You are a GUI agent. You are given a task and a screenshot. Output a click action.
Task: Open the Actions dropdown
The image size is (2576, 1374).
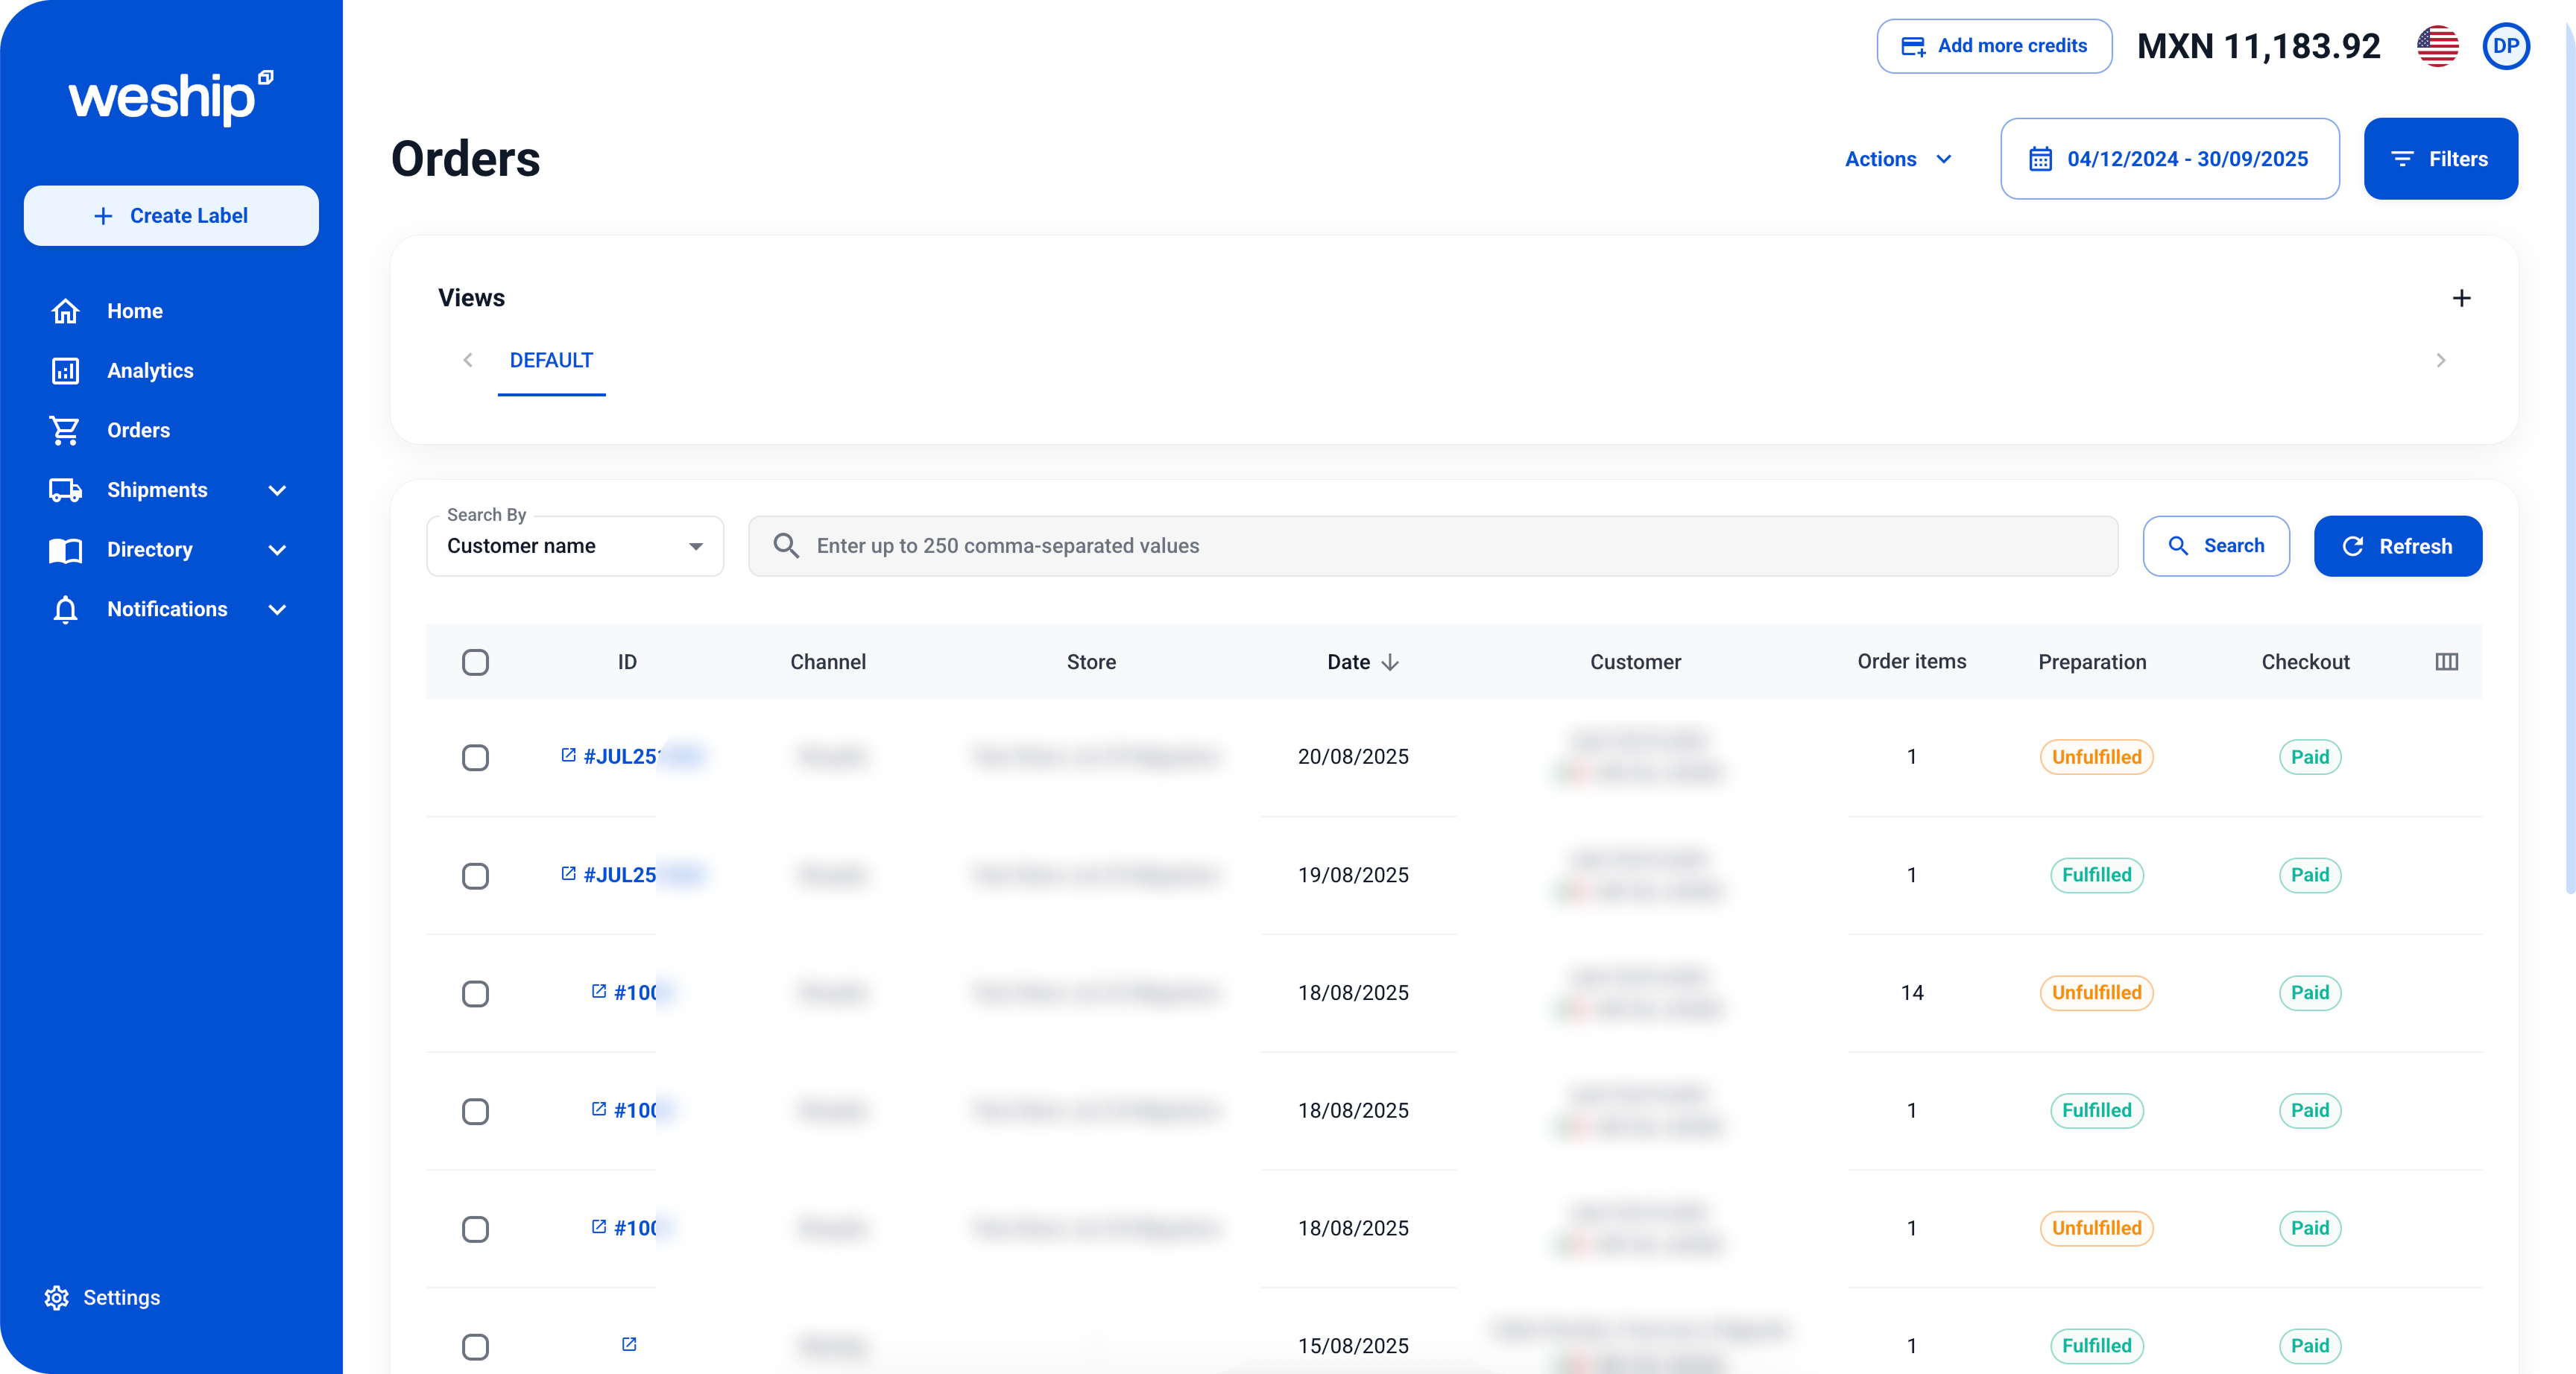[1897, 159]
